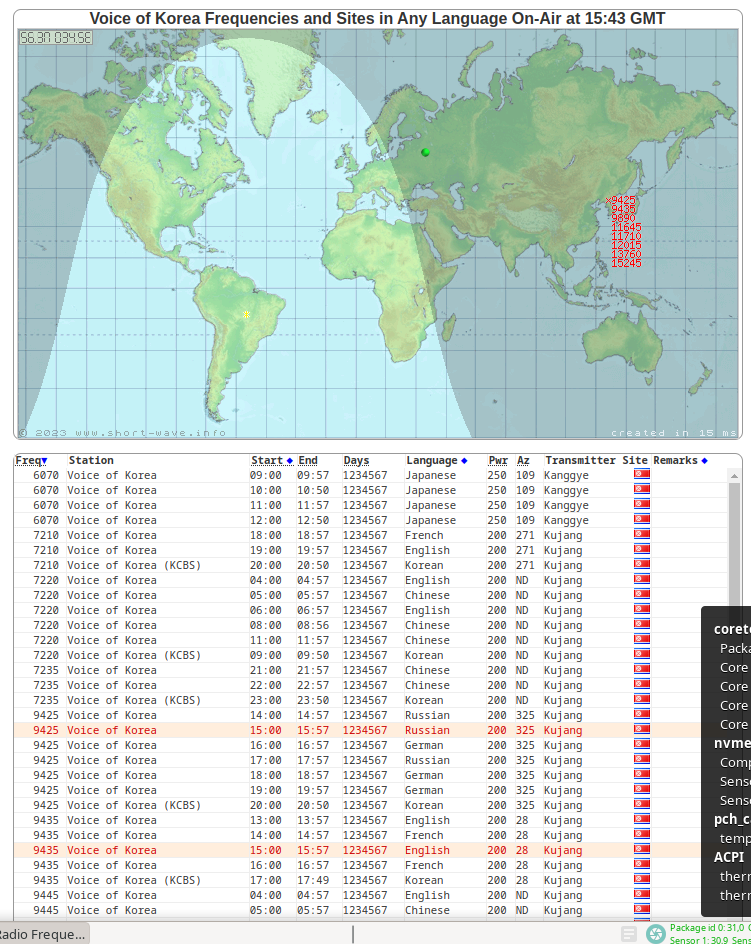The height and width of the screenshot is (944, 751).
Task: Click the flag icon in the 9425 16:00 German row
Action: (x=641, y=745)
